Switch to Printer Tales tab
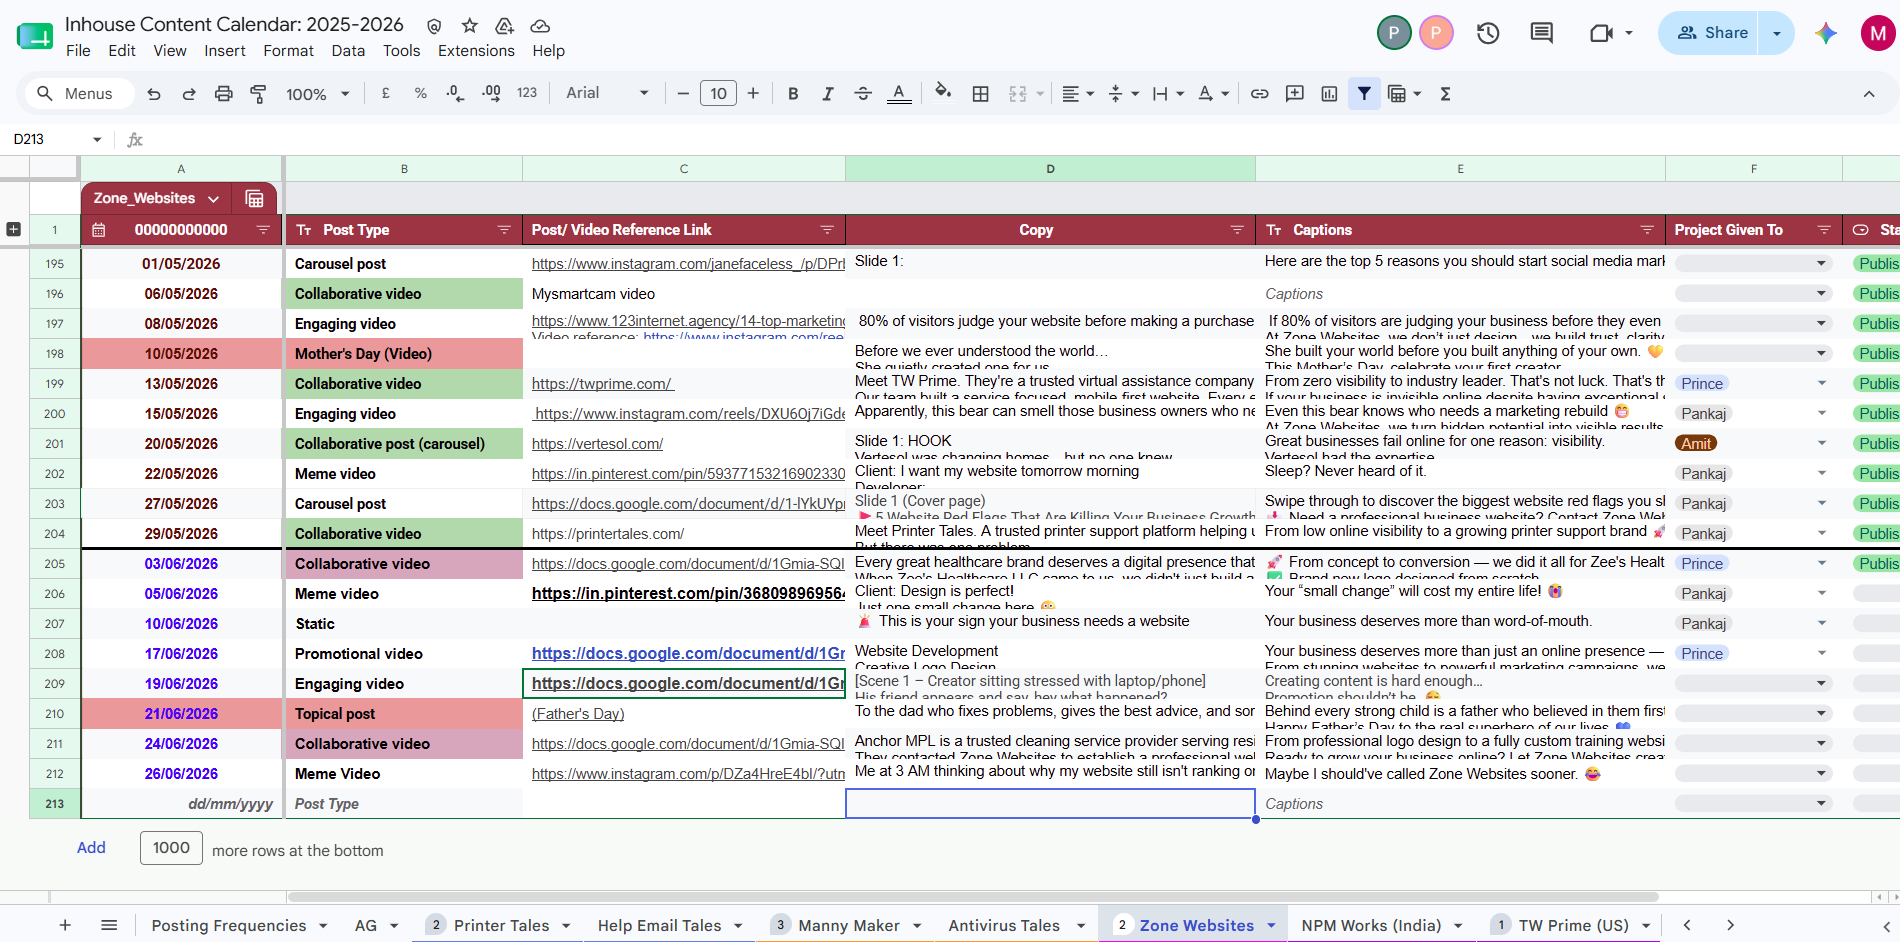The width and height of the screenshot is (1900, 942). 501,926
